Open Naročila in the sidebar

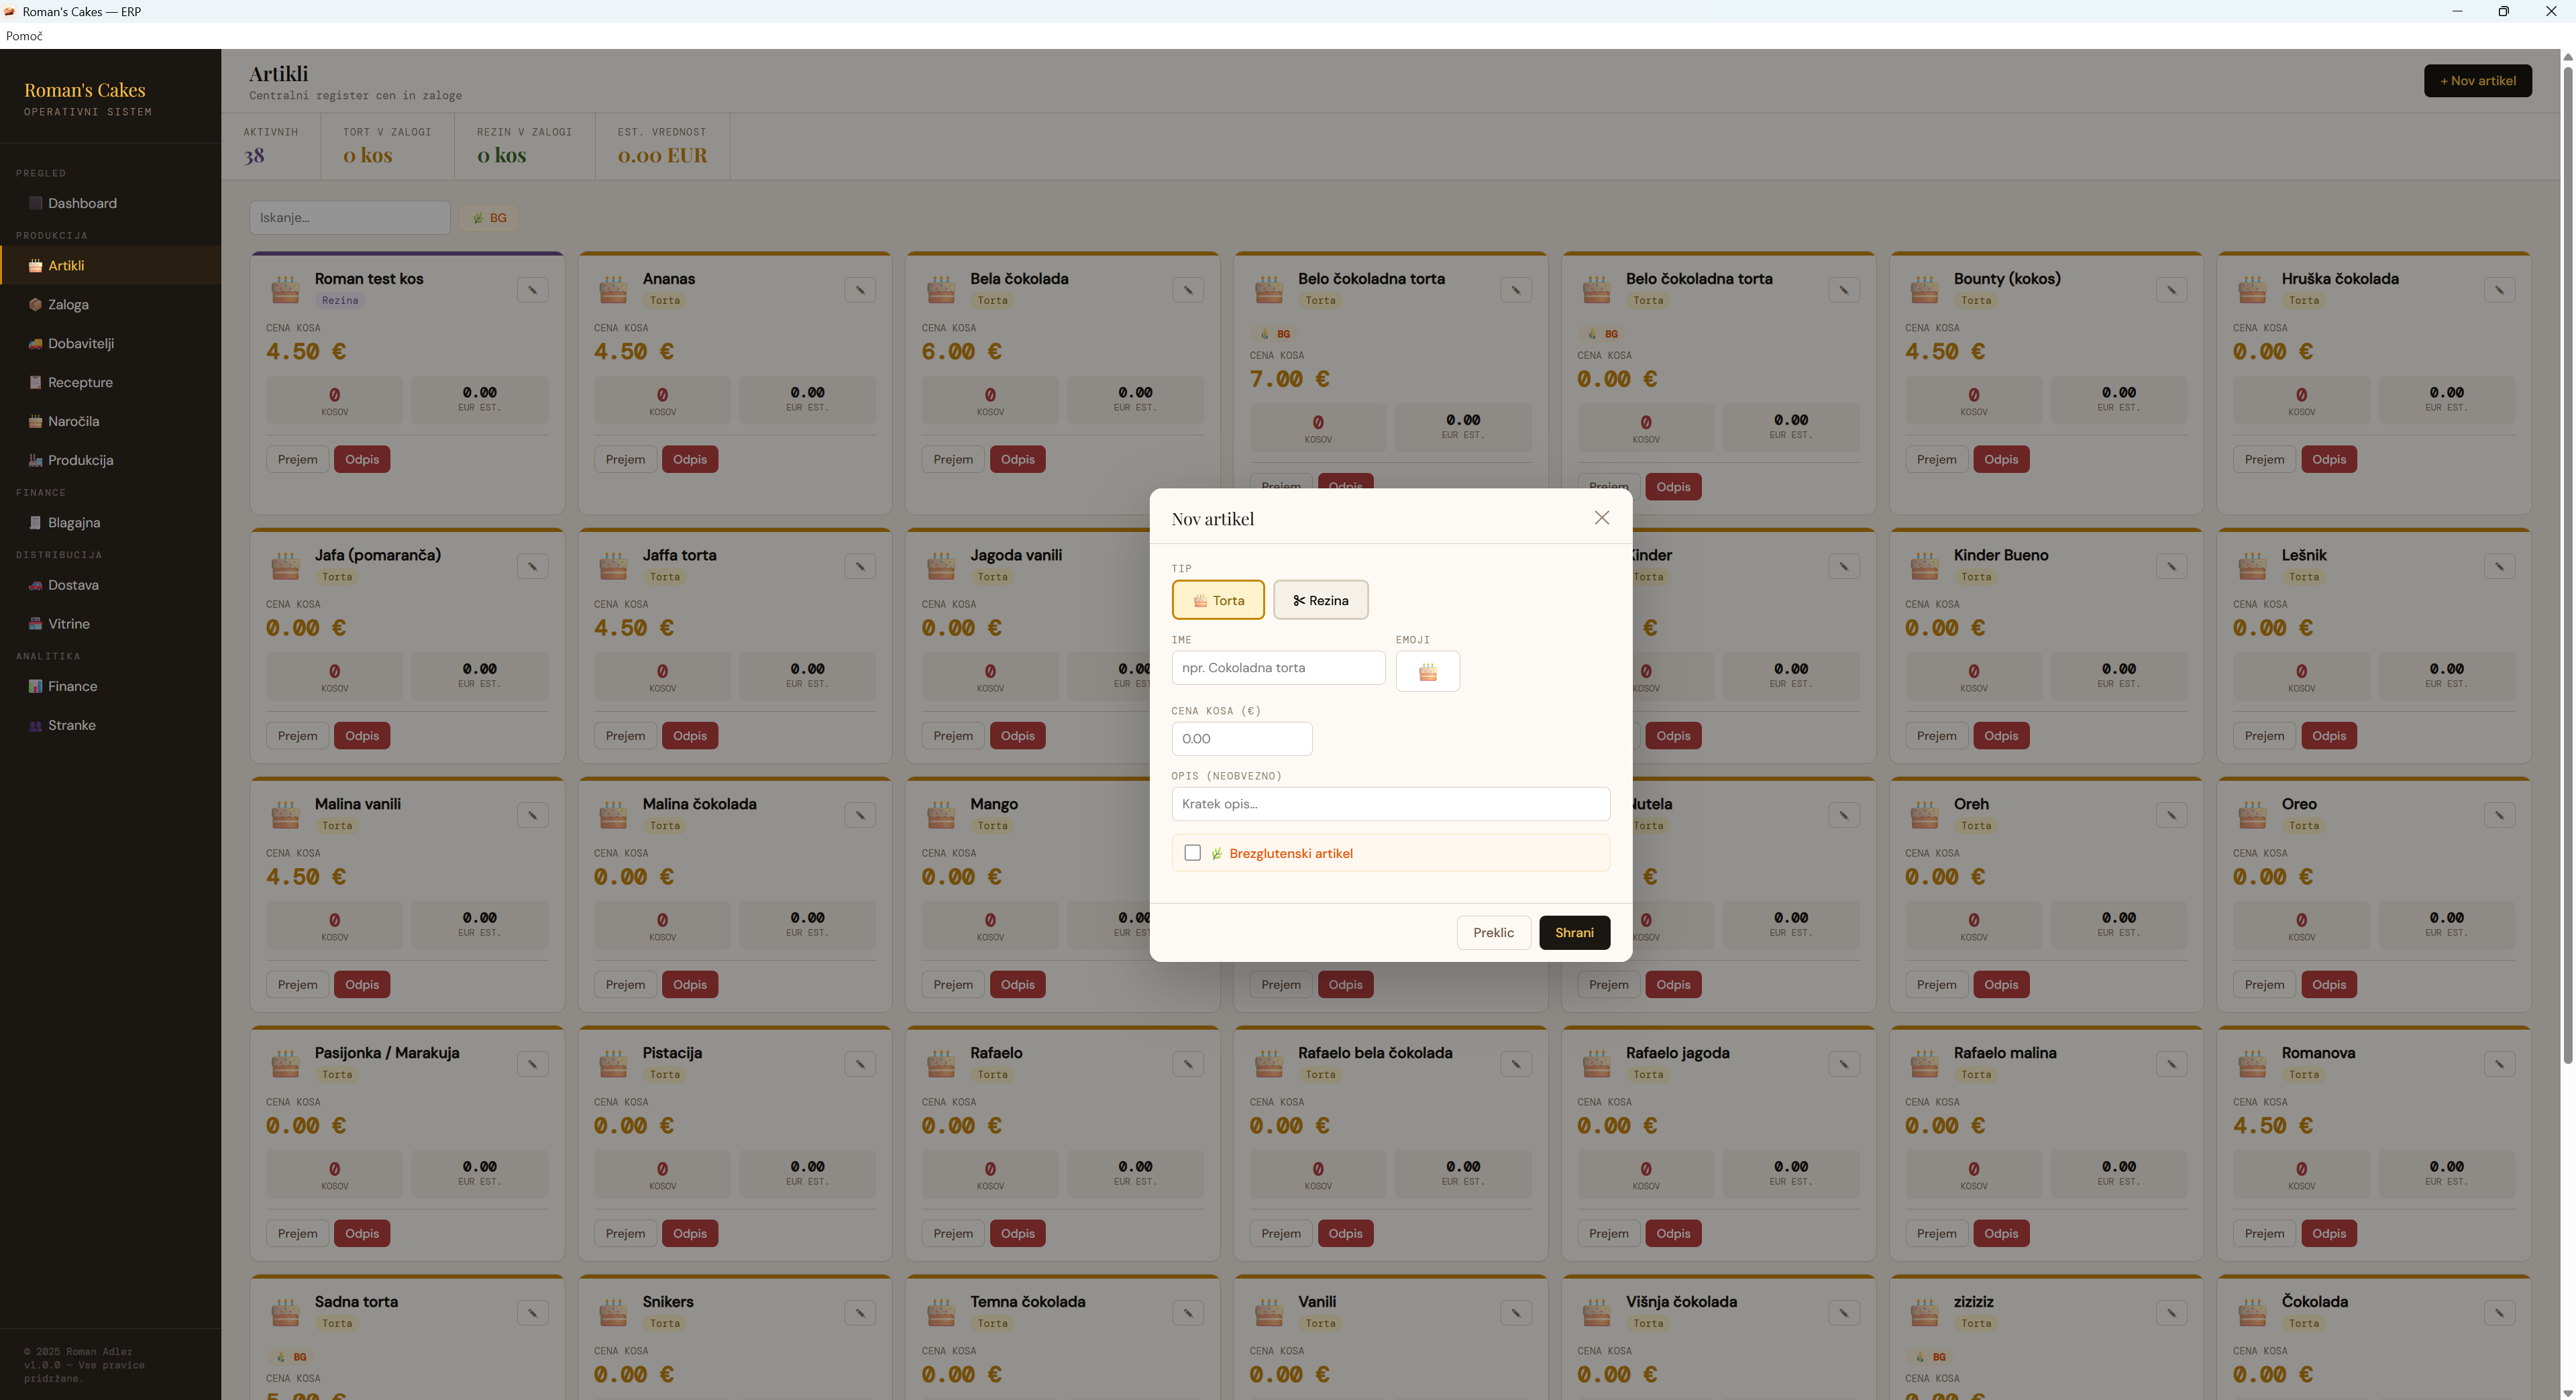click(x=110, y=422)
